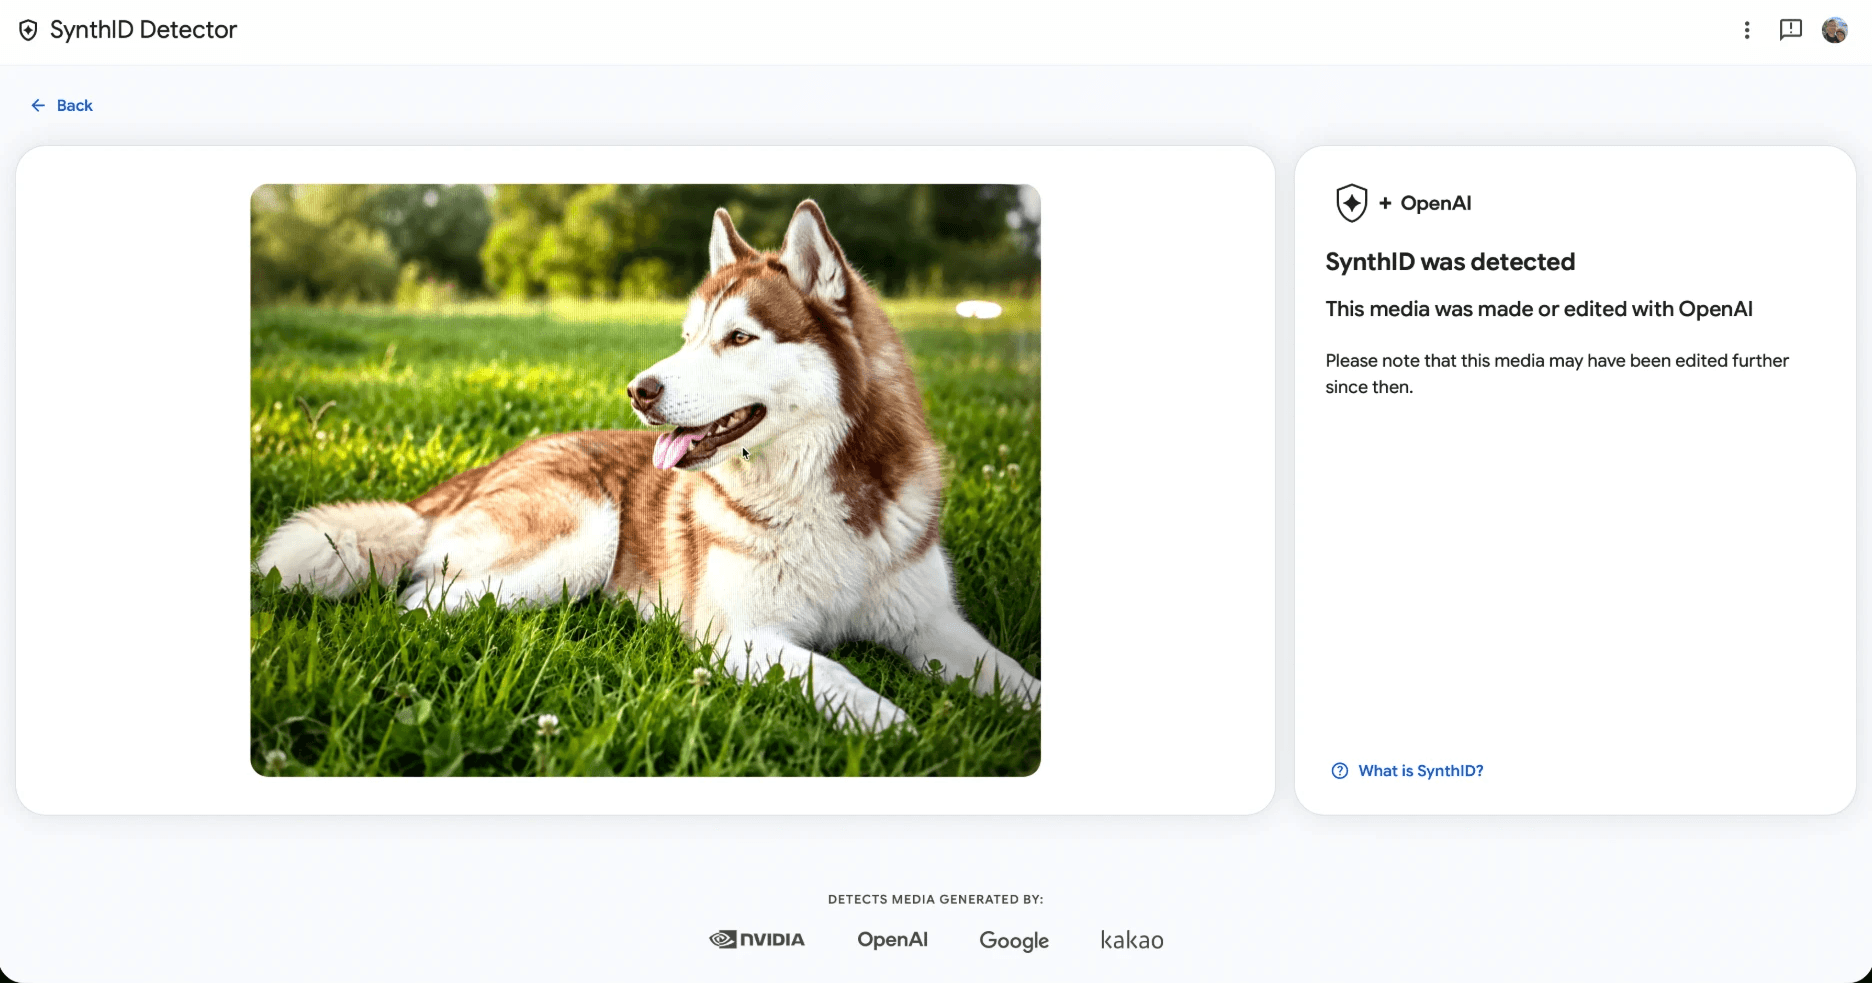The width and height of the screenshot is (1872, 983).
Task: Click the back arrow icon
Action: tap(38, 105)
